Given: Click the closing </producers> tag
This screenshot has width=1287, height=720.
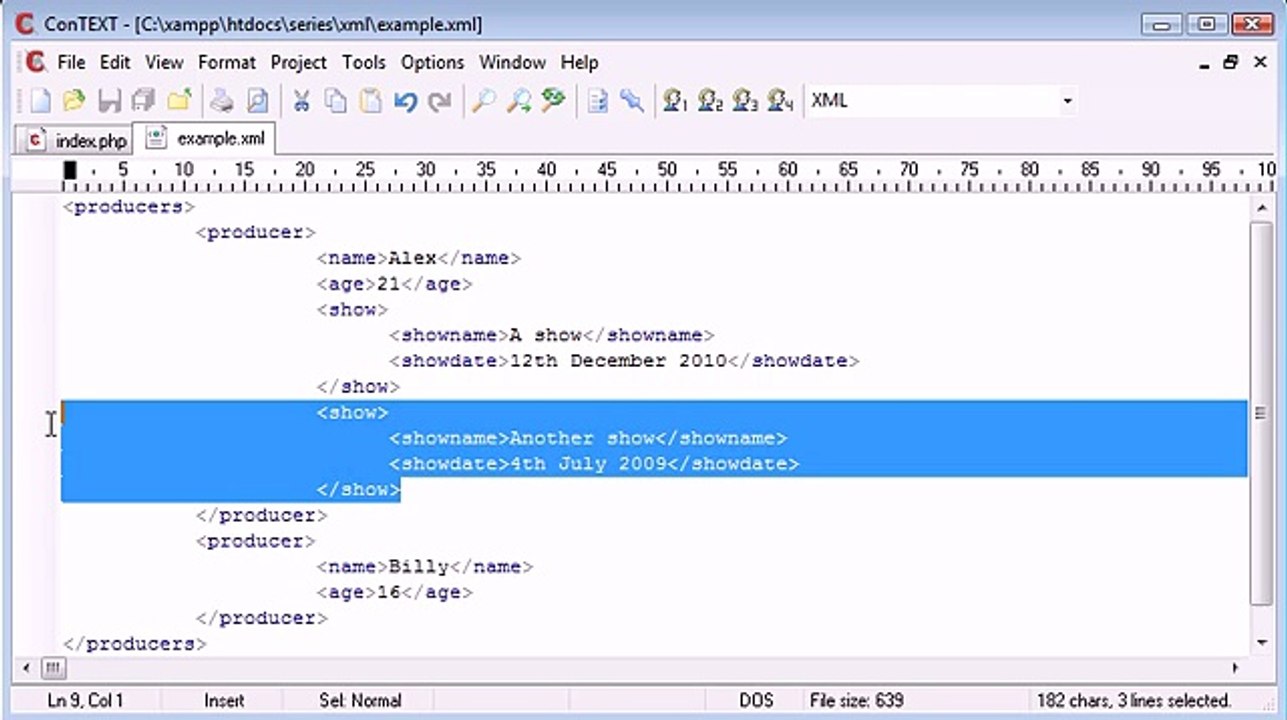Looking at the screenshot, I should tap(135, 644).
